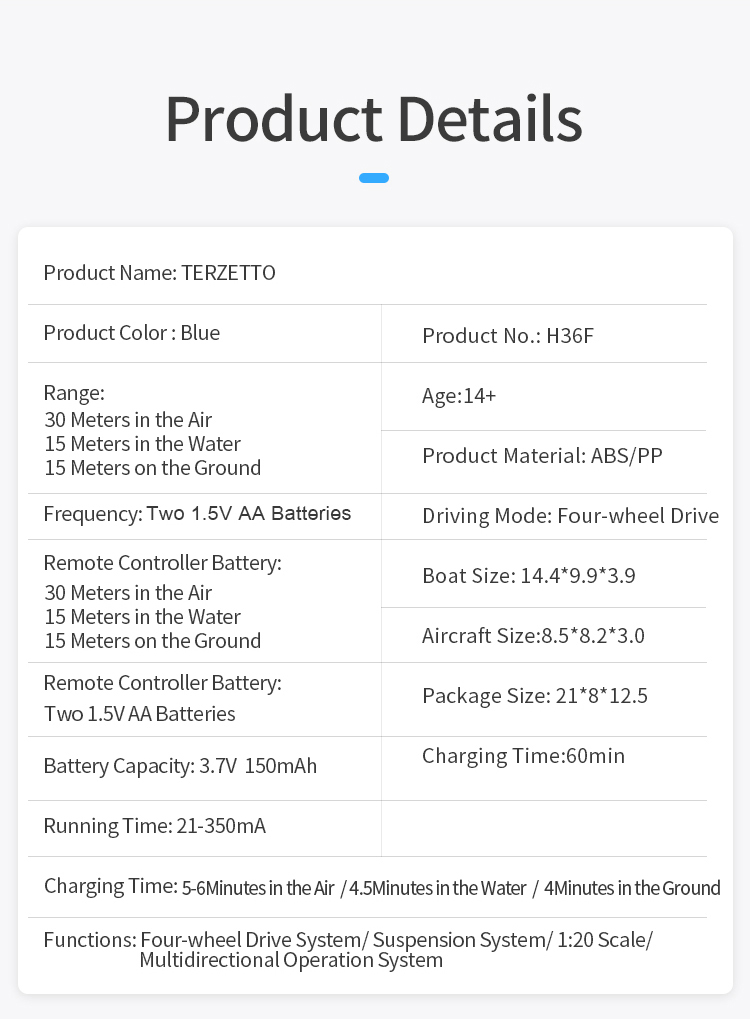The width and height of the screenshot is (750, 1019).
Task: Click Multidirectional Operation System text
Action: tap(291, 961)
